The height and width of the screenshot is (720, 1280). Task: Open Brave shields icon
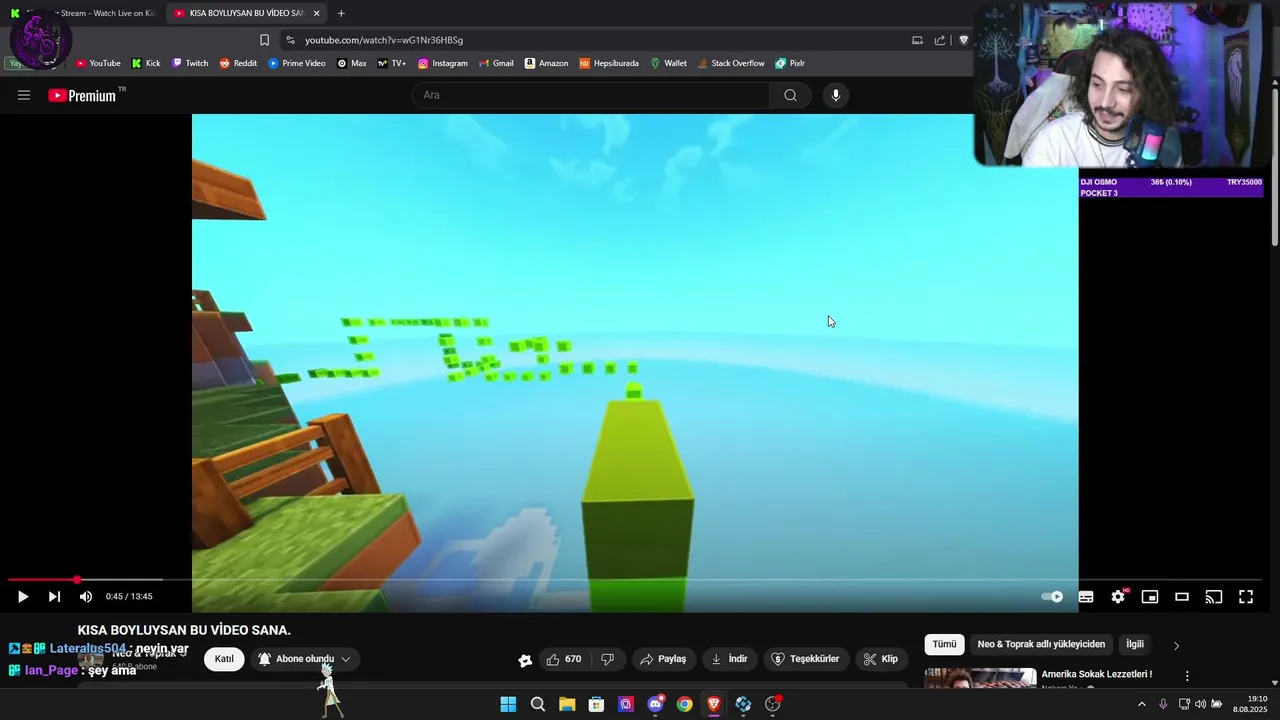tap(964, 40)
